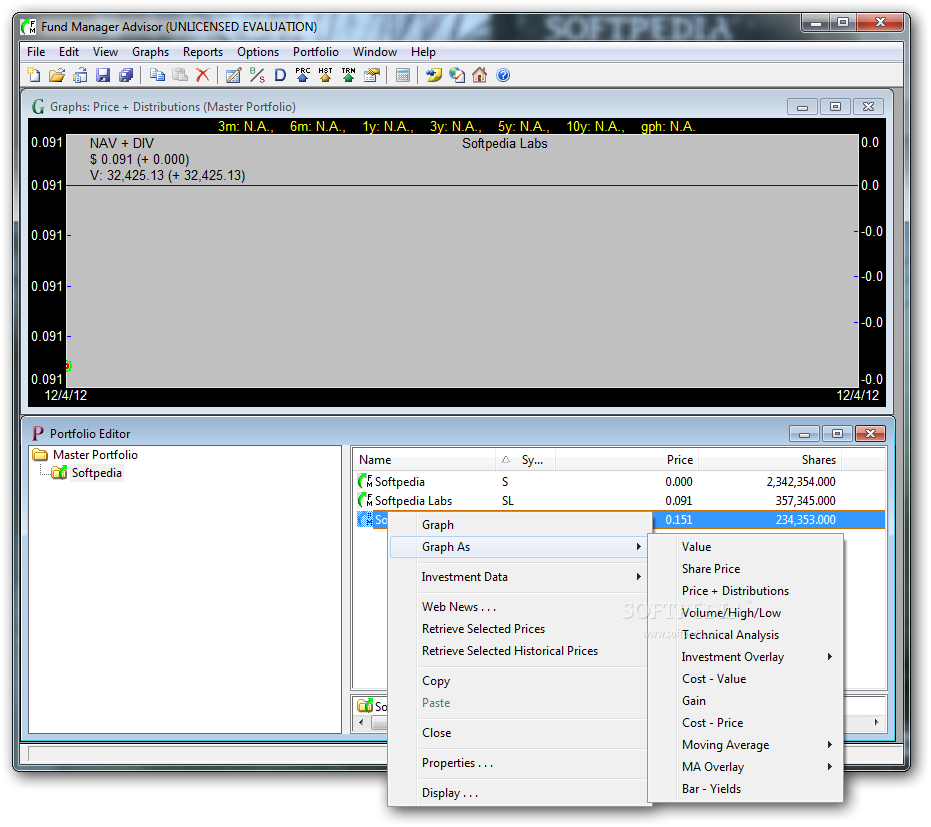Select Retrieve Selected Prices

520,629
